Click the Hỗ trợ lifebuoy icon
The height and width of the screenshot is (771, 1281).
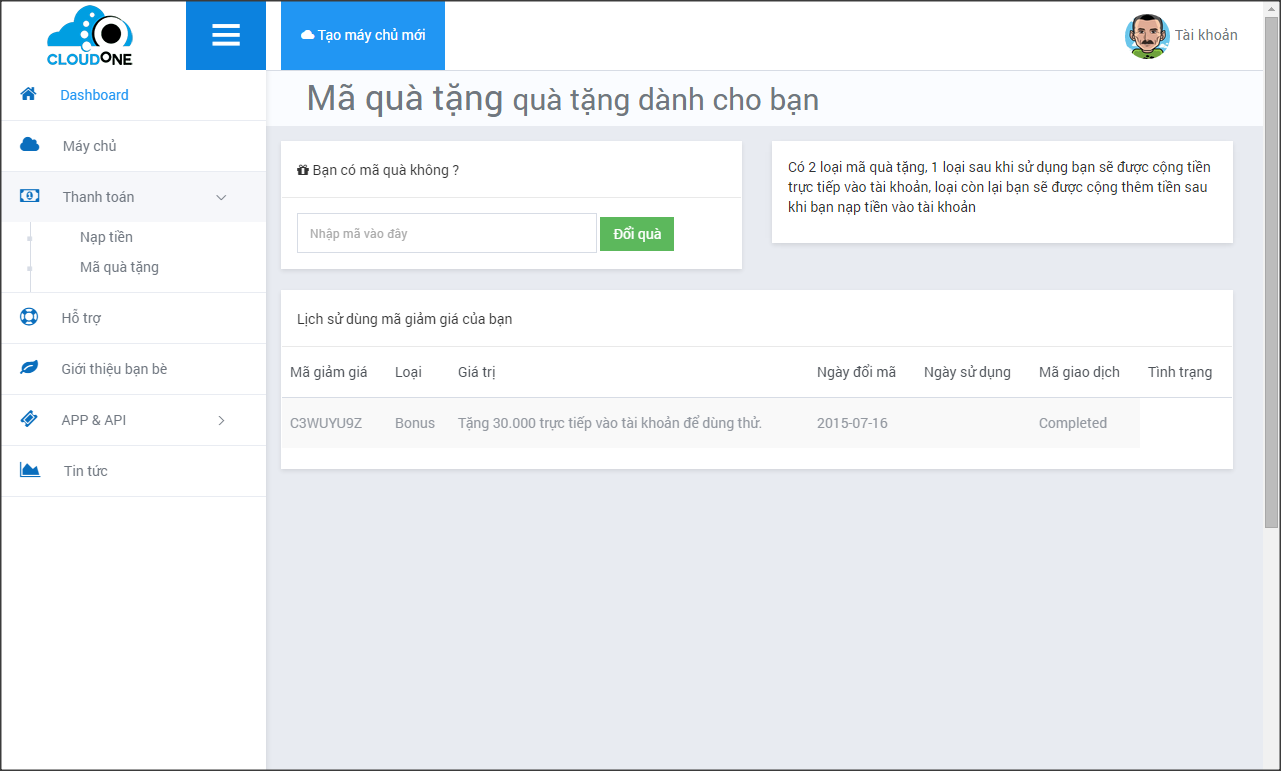tap(29, 317)
